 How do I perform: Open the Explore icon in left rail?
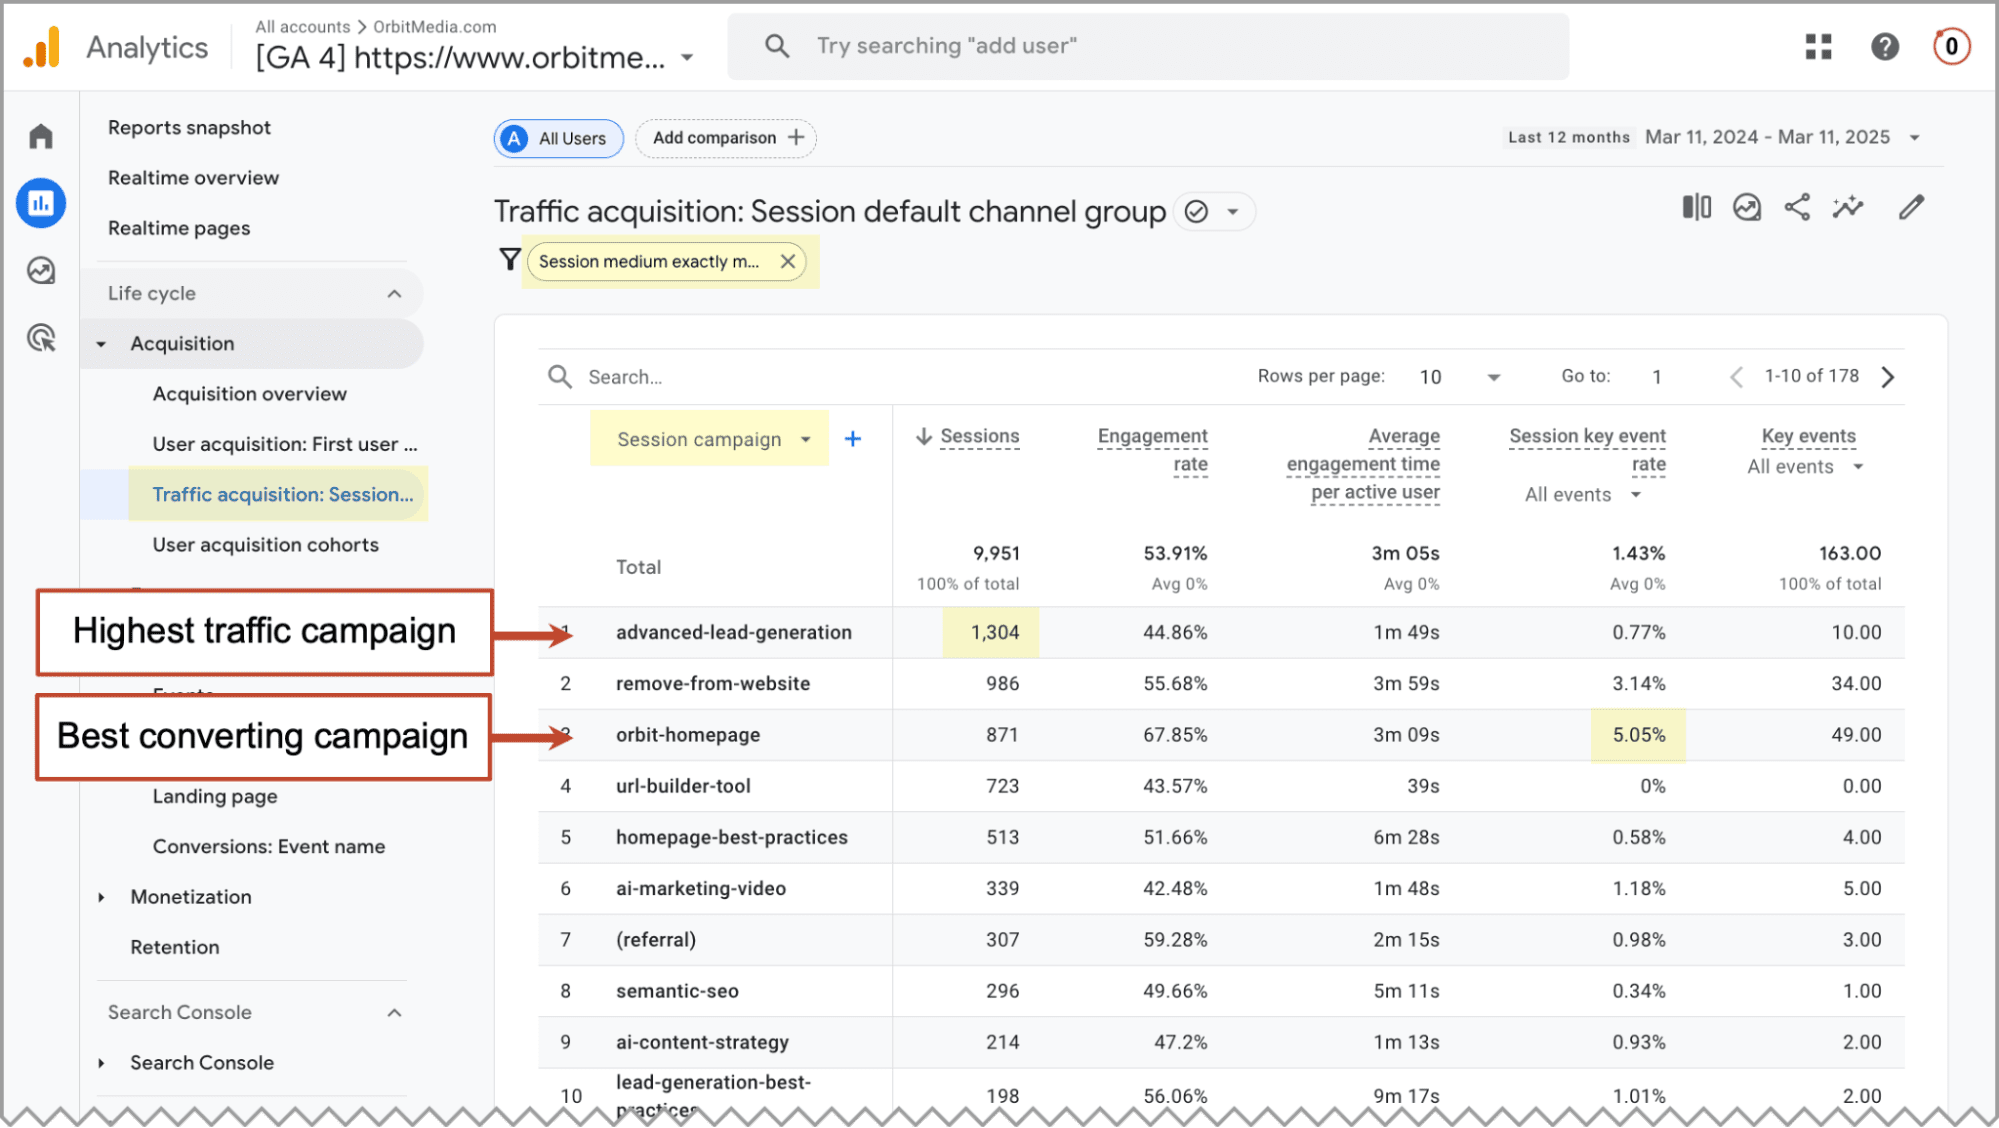pos(41,271)
